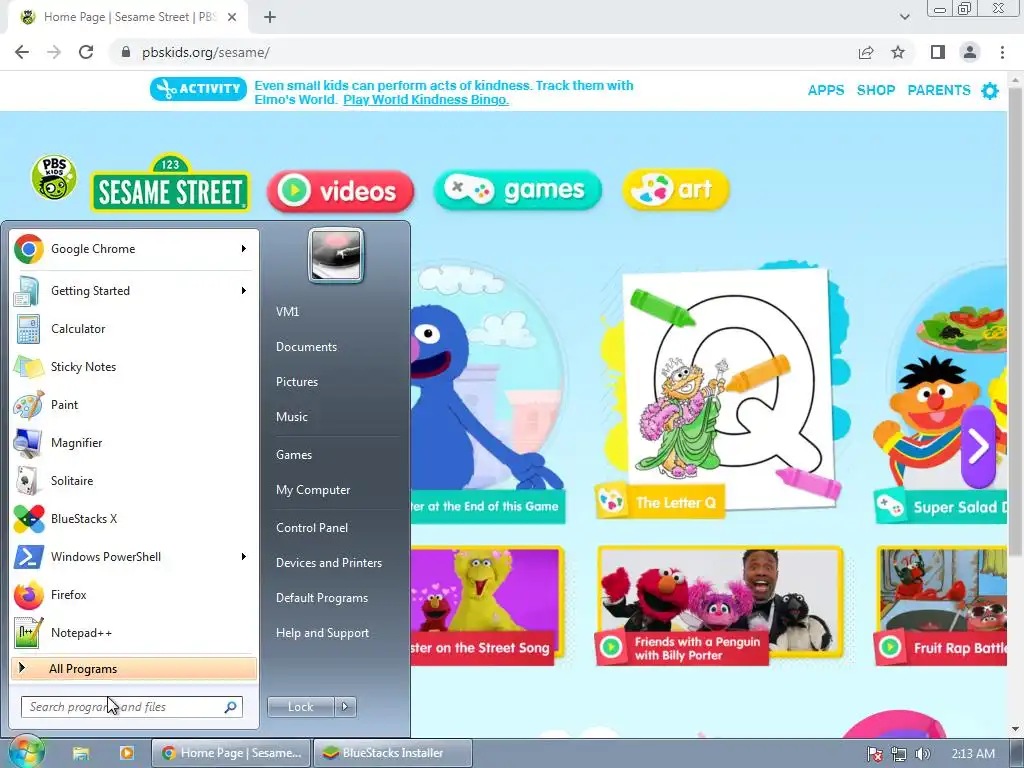Click the pbskids.org/sesame address bar
This screenshot has height=768, width=1024.
(483, 52)
